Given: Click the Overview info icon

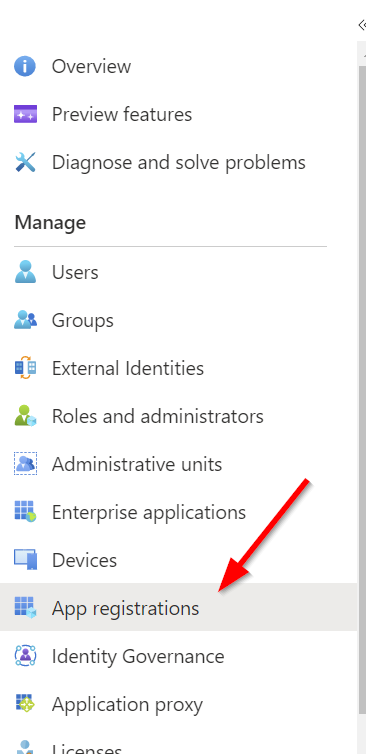Looking at the screenshot, I should pos(25,66).
